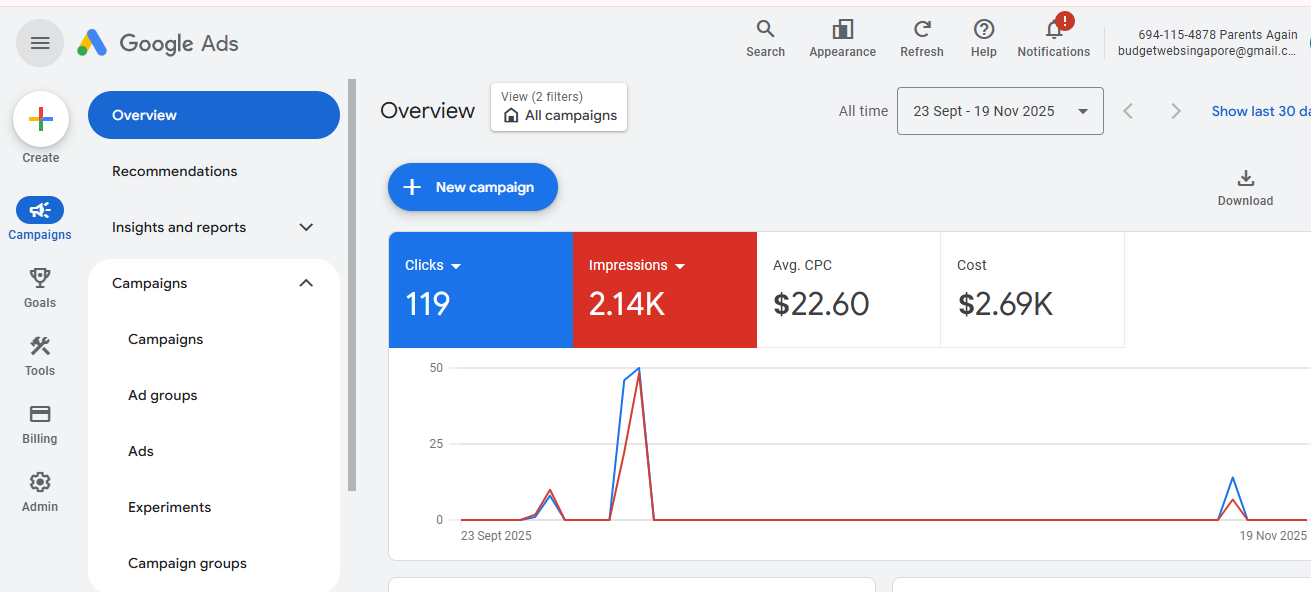
Task: Click Show last 30 days link
Action: (x=1260, y=111)
